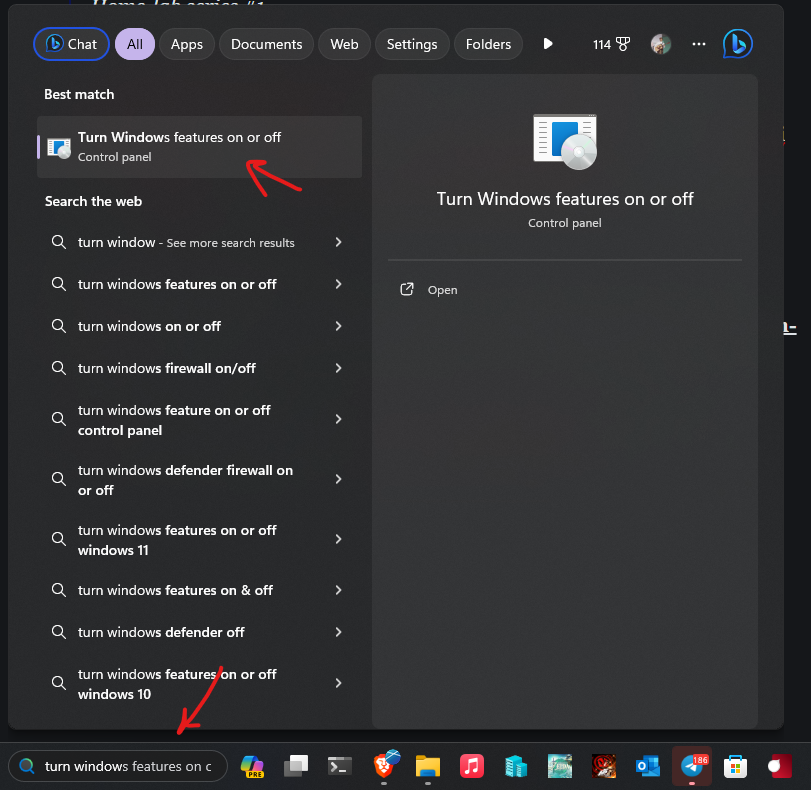Open Brave browser from the taskbar
811x790 pixels.
click(385, 766)
